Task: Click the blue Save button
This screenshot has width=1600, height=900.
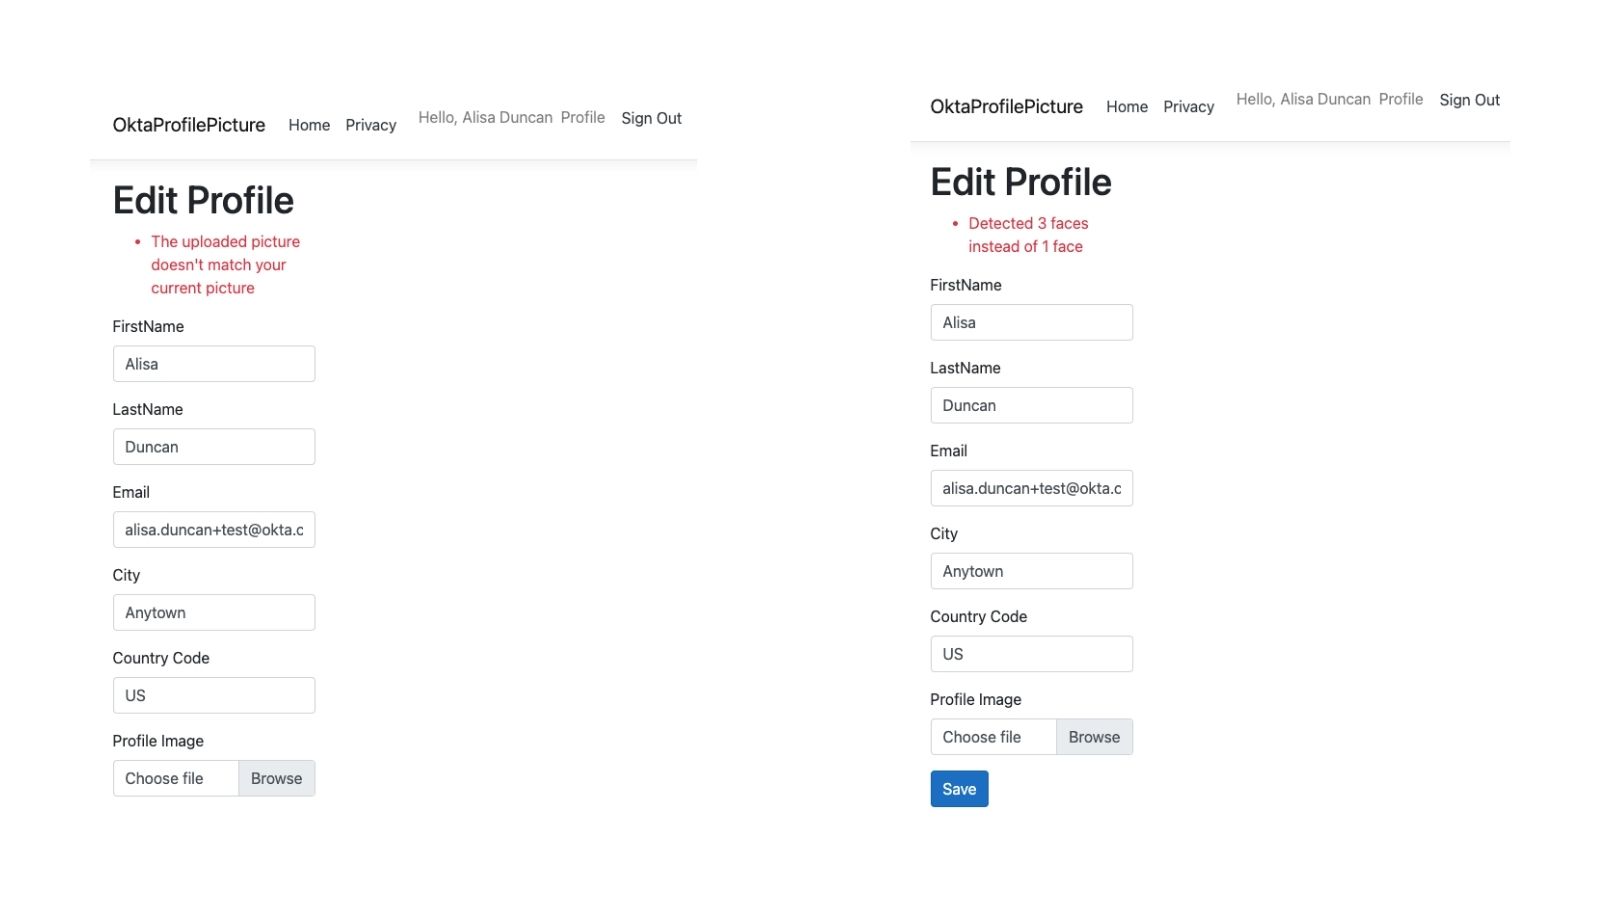Action: (958, 789)
